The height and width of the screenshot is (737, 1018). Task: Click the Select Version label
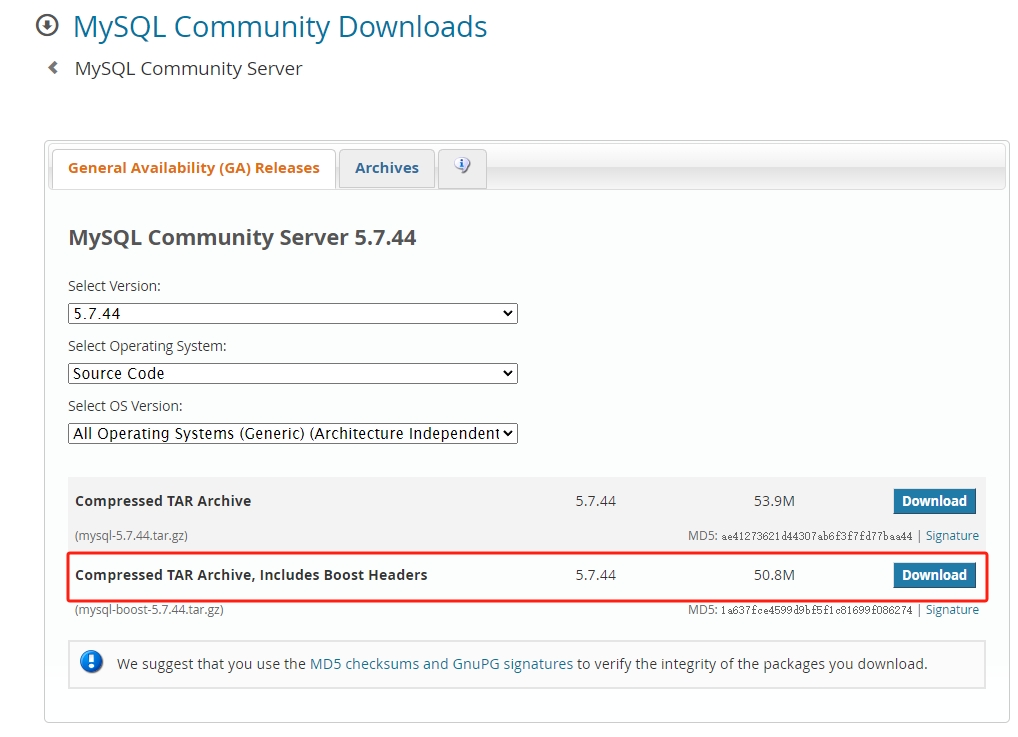(x=114, y=286)
